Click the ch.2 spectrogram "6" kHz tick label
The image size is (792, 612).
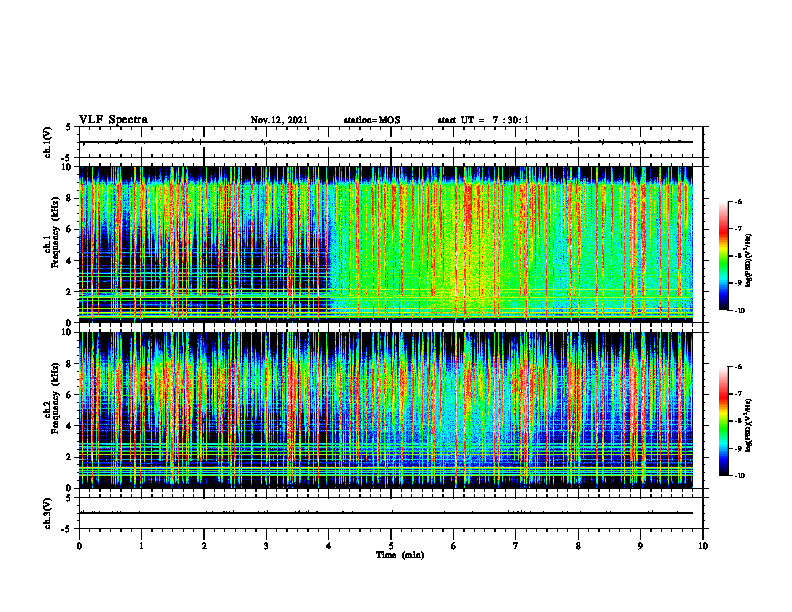70,395
